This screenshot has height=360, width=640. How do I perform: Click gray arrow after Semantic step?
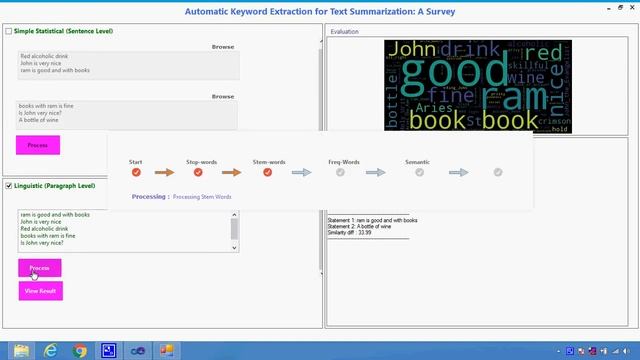click(459, 173)
